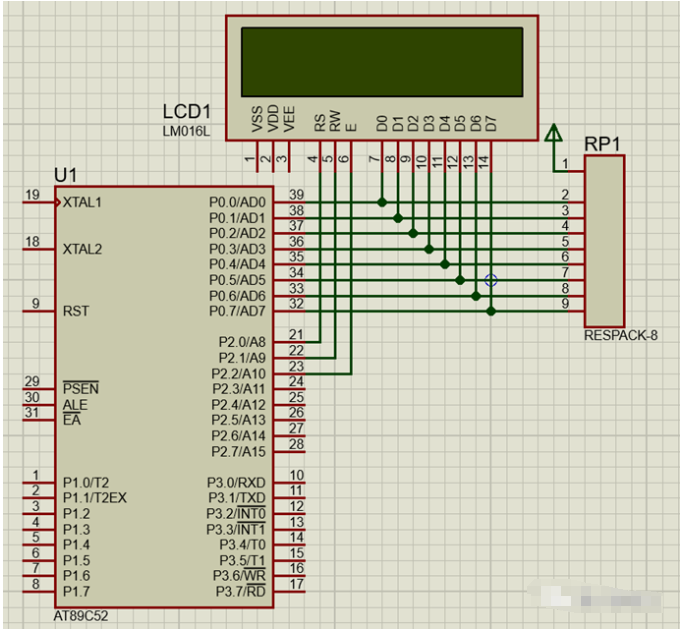Select the LCD1 display screen

pos(382,62)
